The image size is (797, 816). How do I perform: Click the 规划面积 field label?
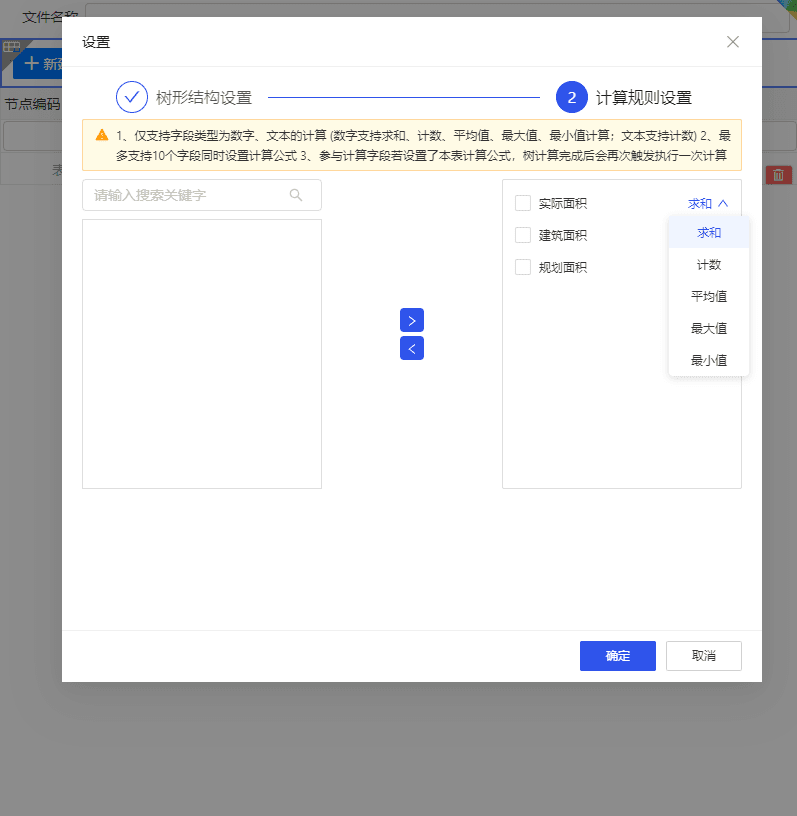[x=563, y=267]
